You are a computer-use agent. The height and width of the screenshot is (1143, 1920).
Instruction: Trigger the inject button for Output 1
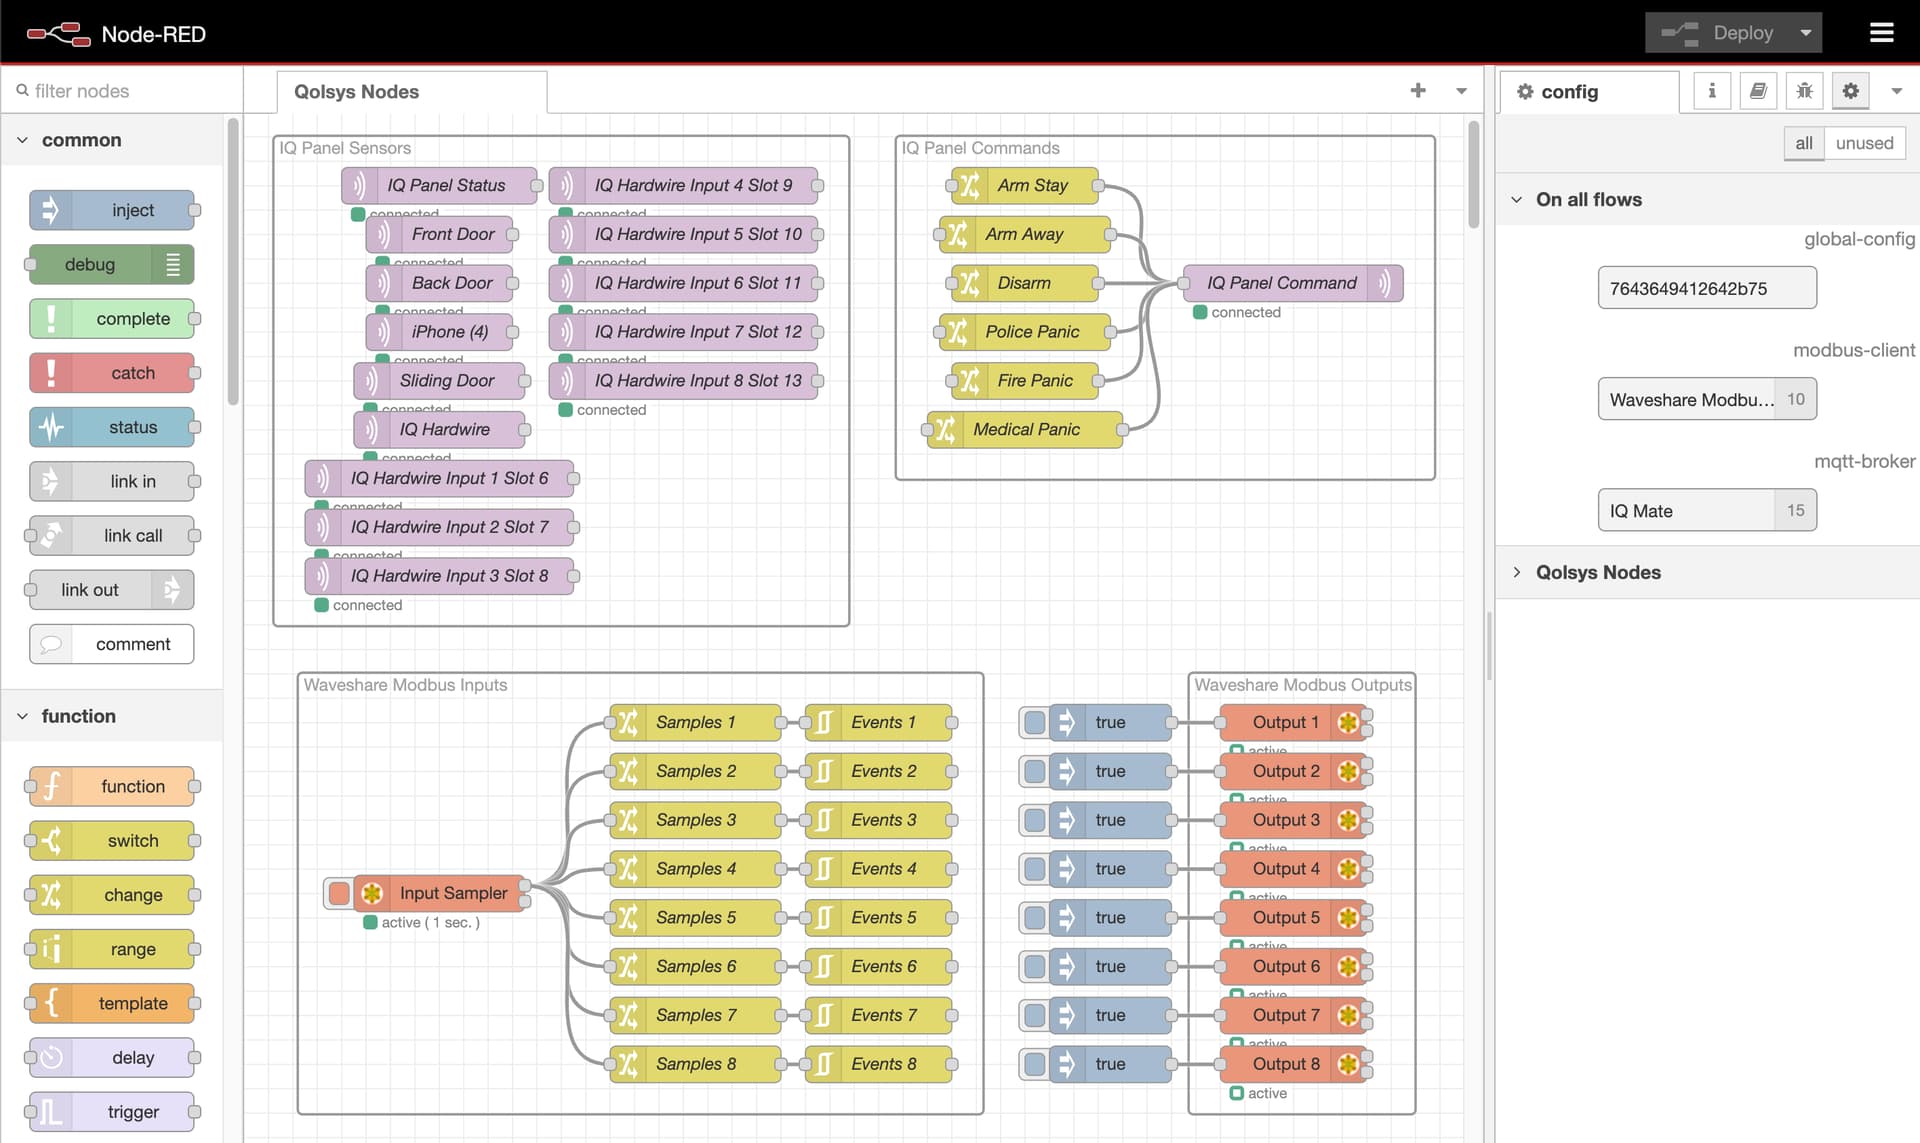pyautogui.click(x=1035, y=722)
